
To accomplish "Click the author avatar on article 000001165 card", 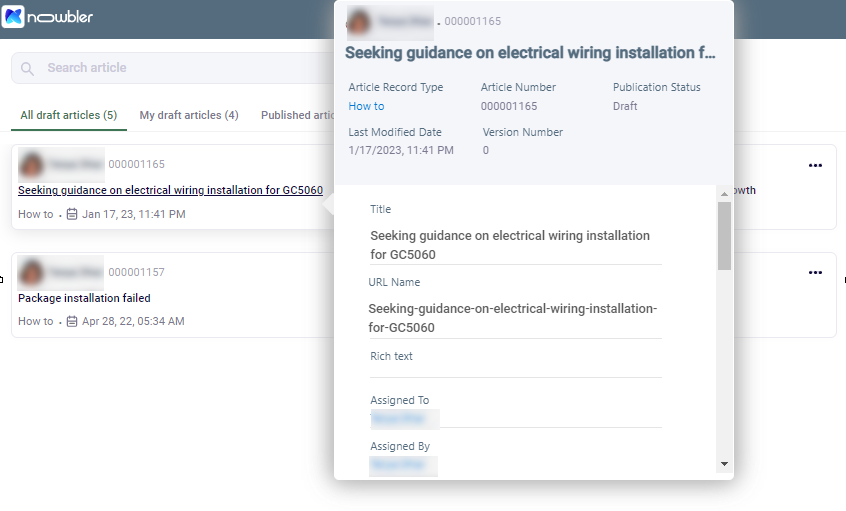I will coord(31,165).
